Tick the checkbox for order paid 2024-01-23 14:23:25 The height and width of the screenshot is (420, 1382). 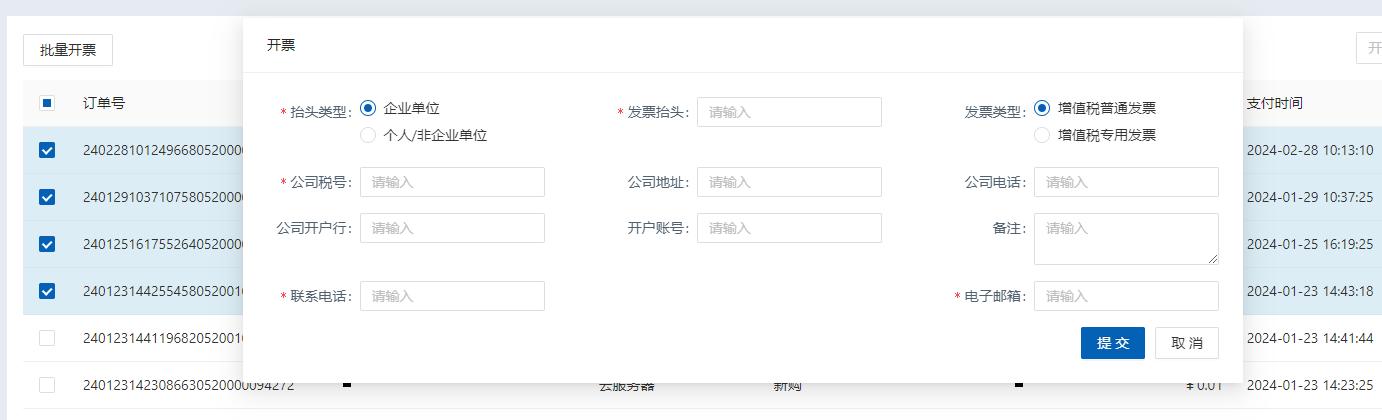click(47, 385)
